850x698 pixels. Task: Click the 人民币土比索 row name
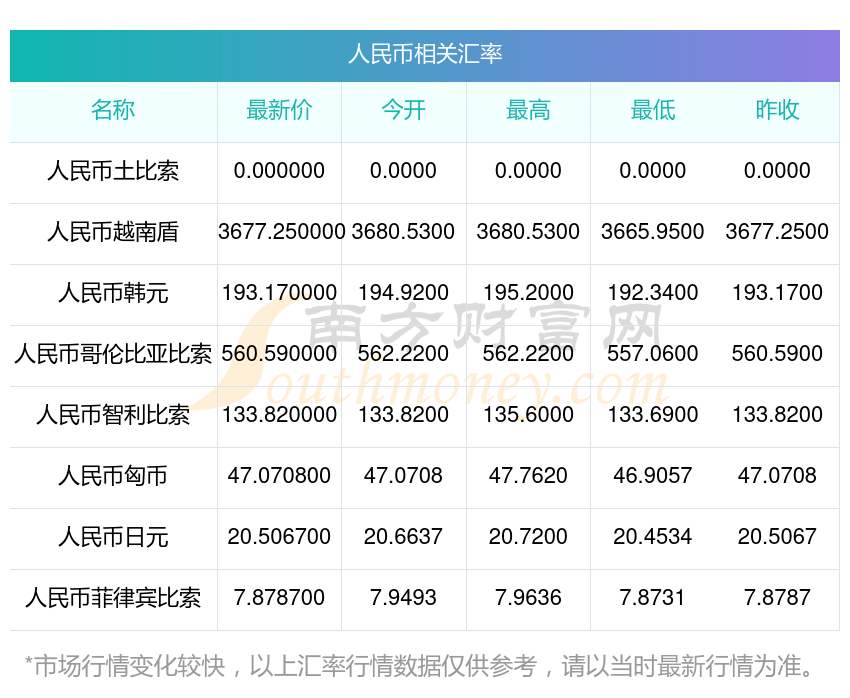tap(113, 171)
